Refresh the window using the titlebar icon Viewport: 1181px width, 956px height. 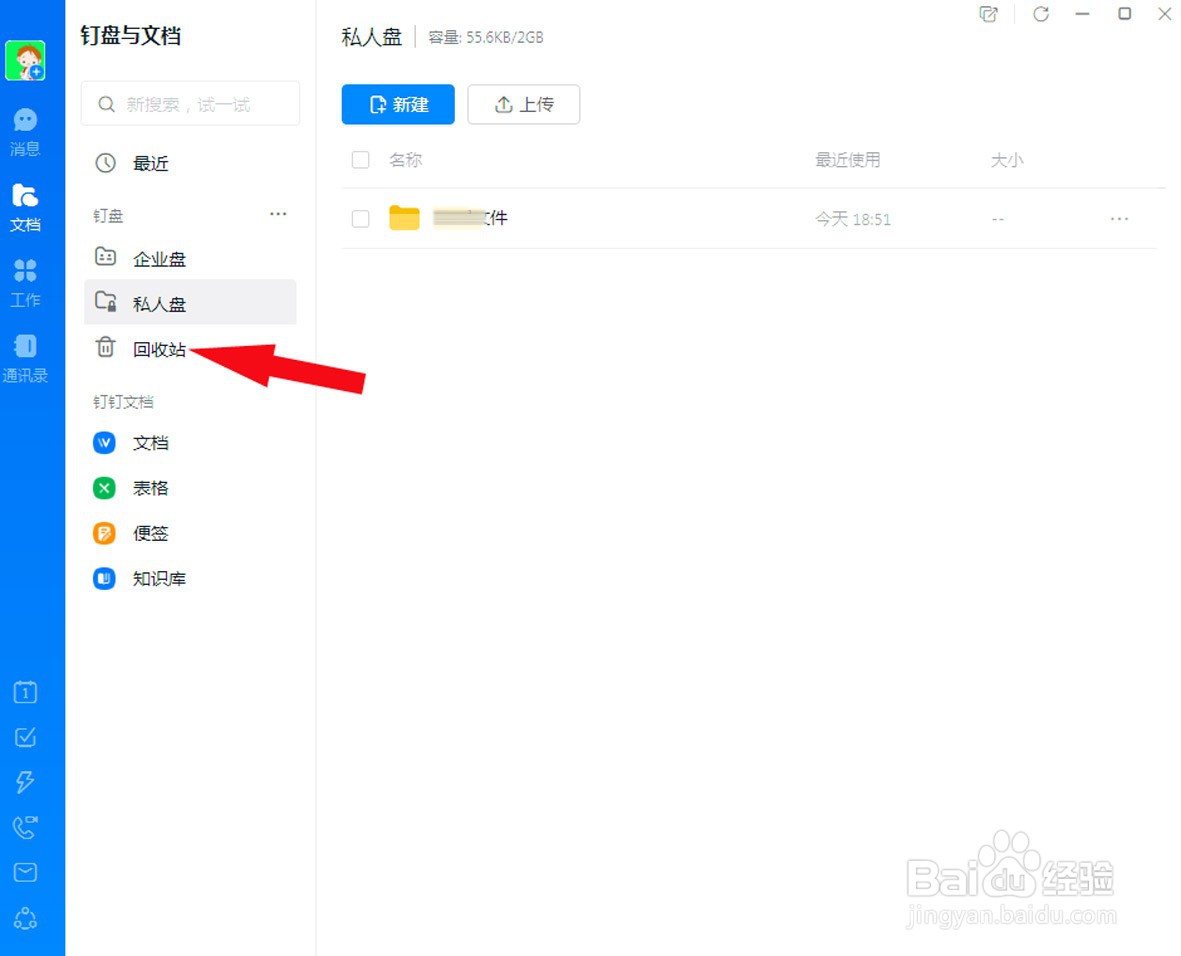(x=1041, y=14)
